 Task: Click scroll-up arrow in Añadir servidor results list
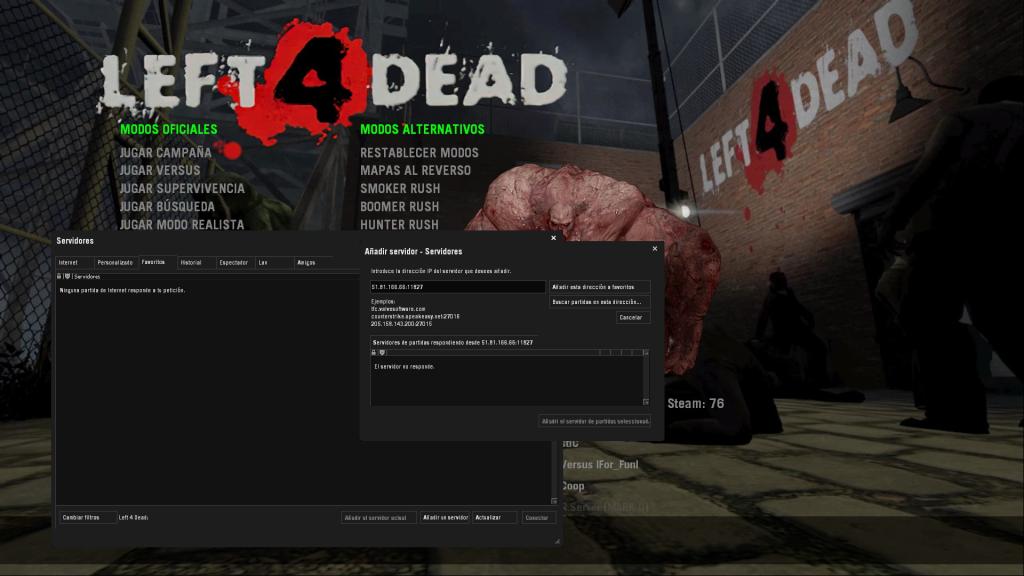coord(645,353)
